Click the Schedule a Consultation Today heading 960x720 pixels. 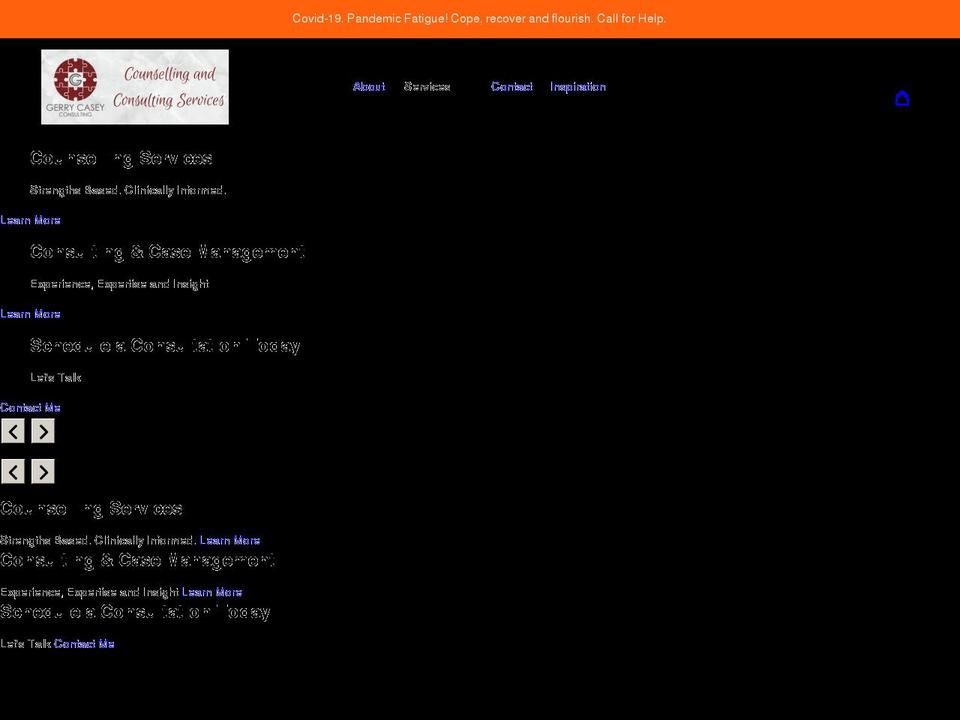tap(166, 345)
